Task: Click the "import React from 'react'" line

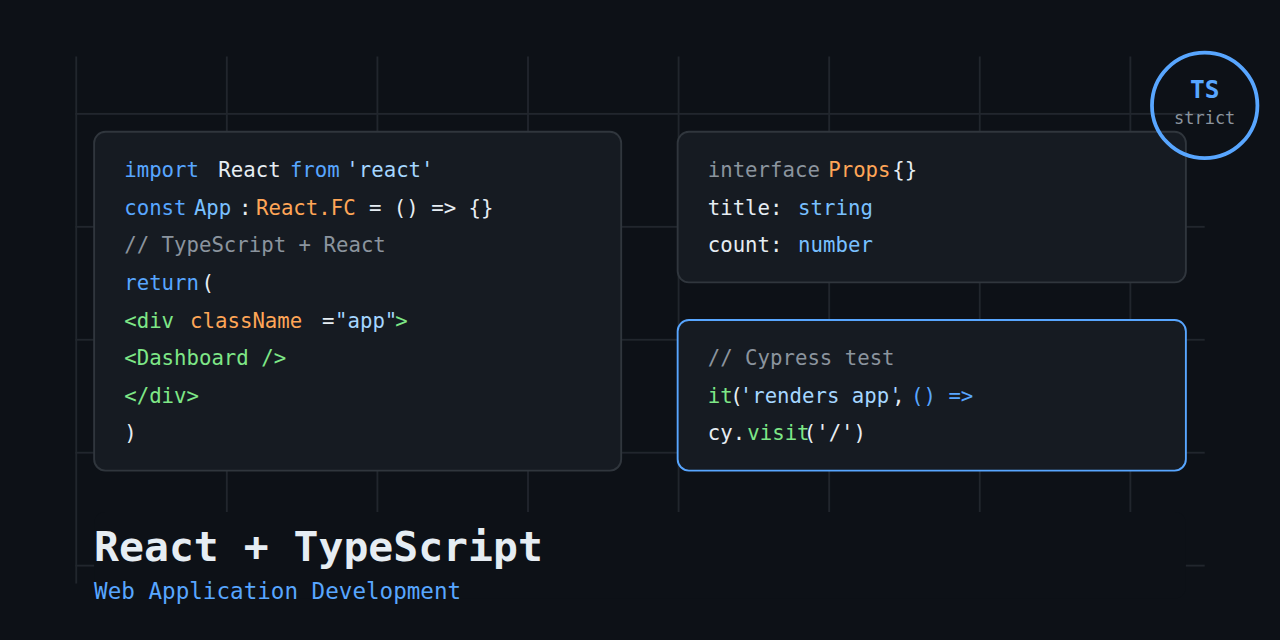Action: coord(278,170)
